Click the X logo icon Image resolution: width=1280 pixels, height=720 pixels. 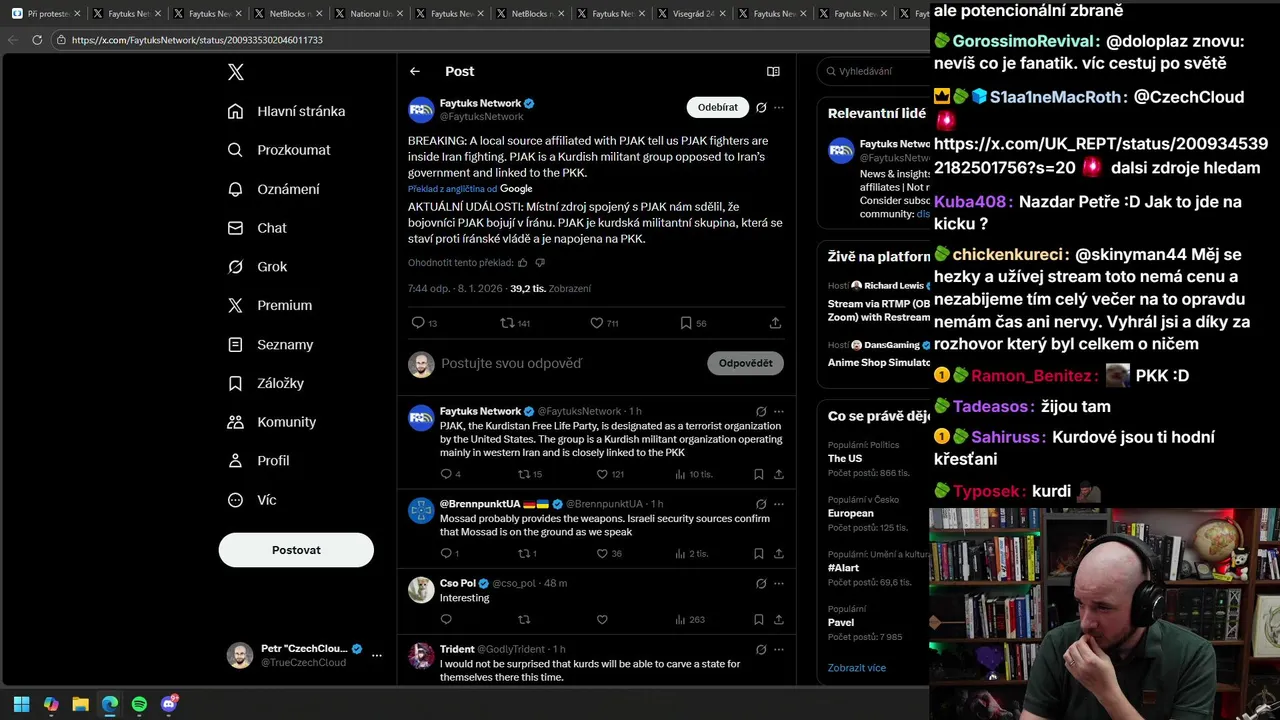point(235,72)
